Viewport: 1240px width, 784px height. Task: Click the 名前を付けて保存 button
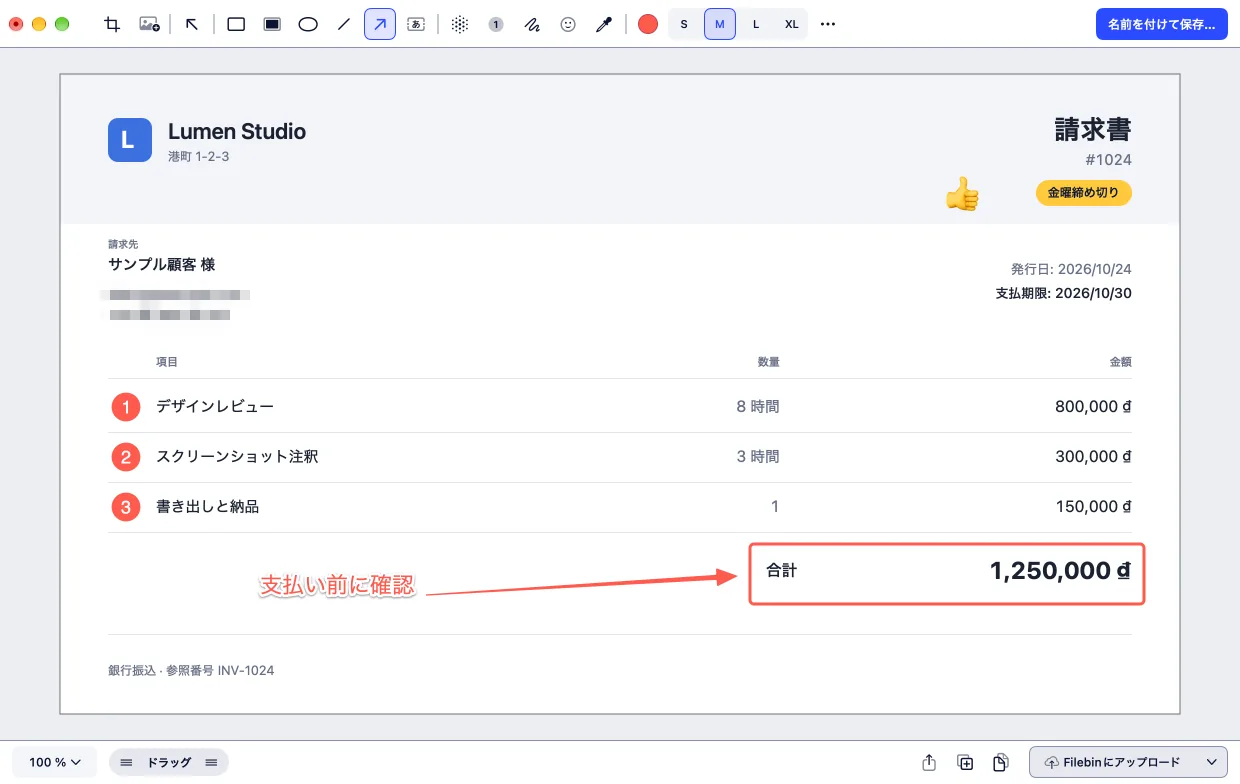click(x=1162, y=24)
